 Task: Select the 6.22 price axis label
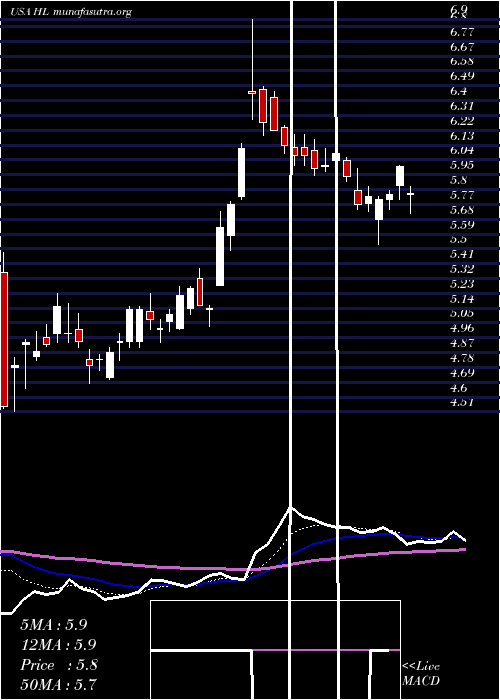click(462, 121)
